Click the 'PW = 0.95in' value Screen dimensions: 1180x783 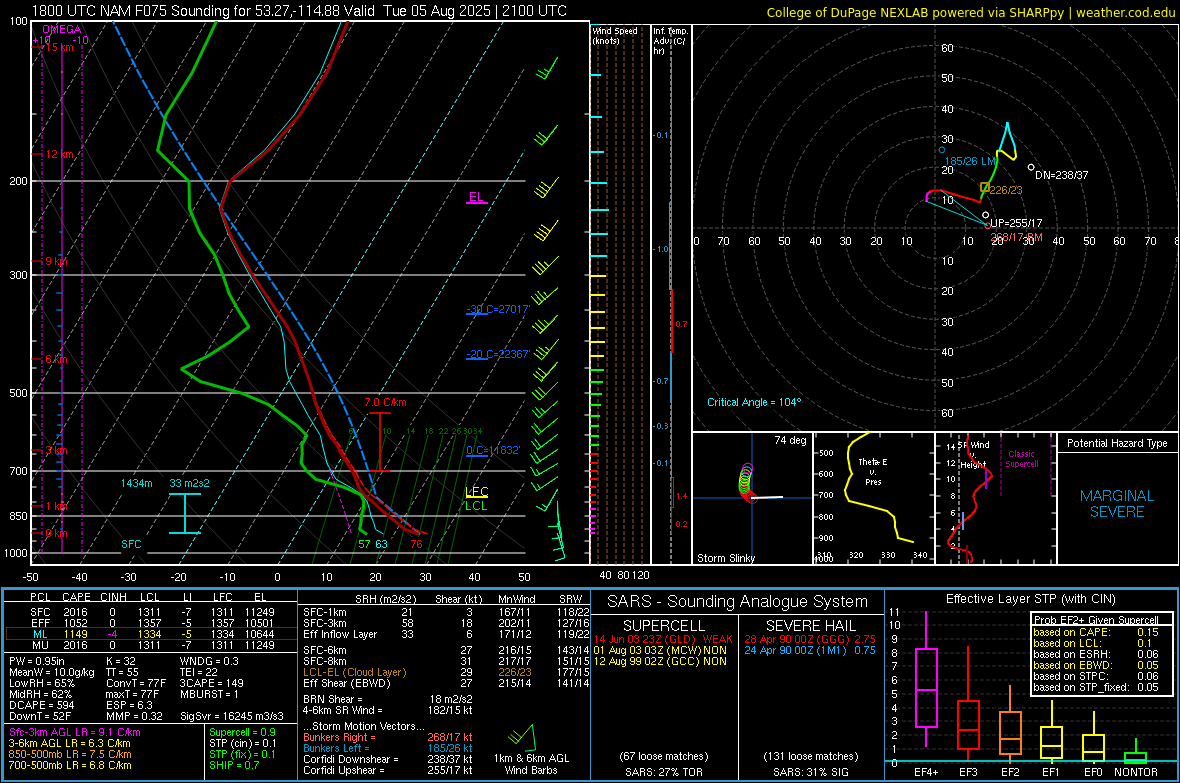point(37,661)
